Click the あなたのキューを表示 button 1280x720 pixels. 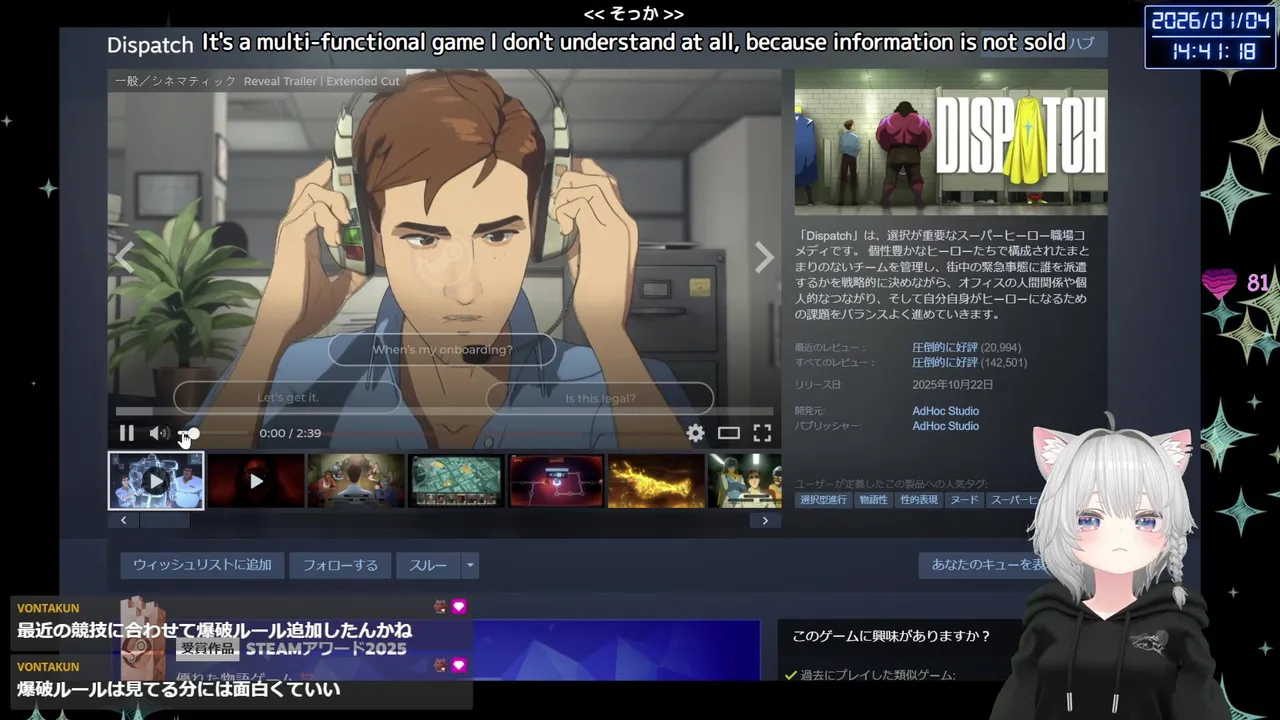tap(985, 565)
